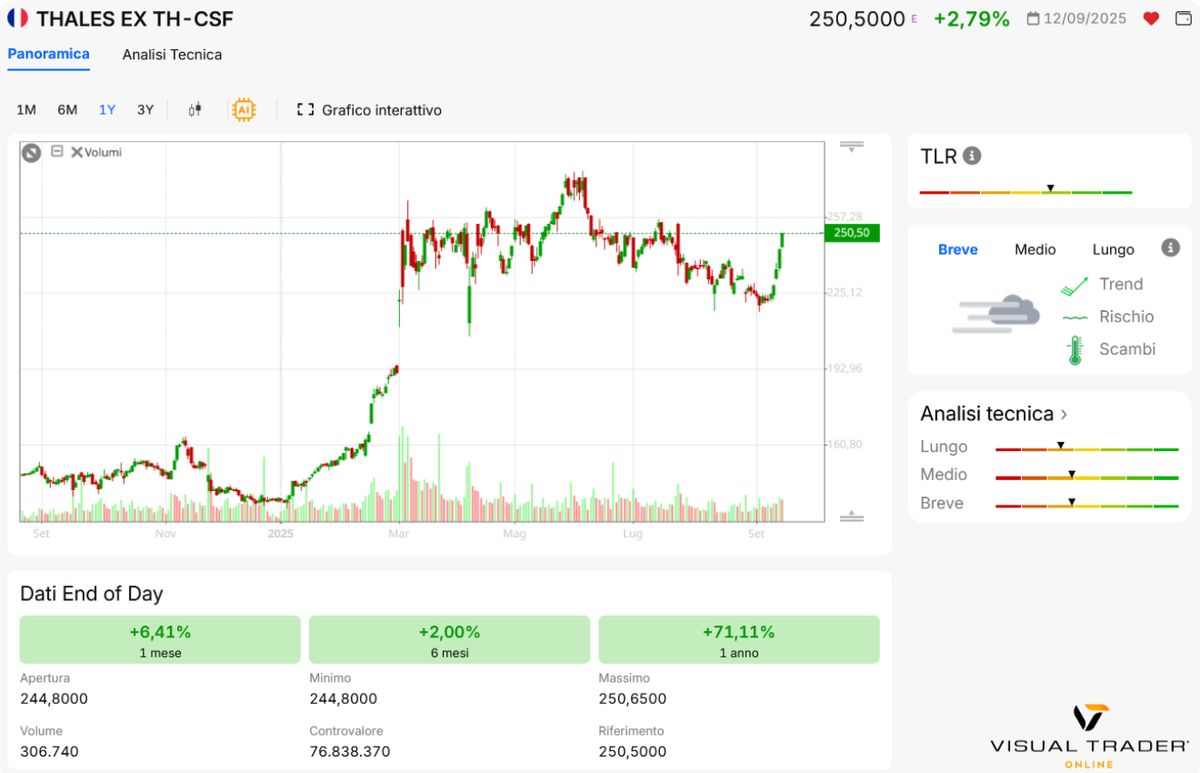Viewport: 1200px width, 773px height.
Task: Select the 3Y time range
Action: tap(145, 110)
